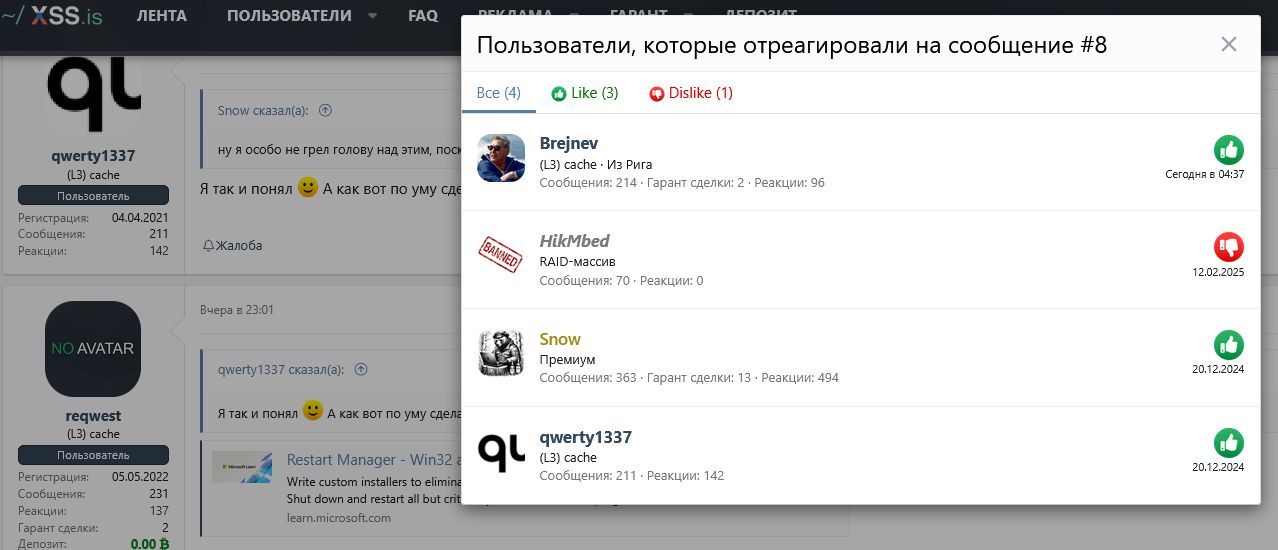The image size is (1278, 550).
Task: Click qwerty1337's avatar in the dialog
Action: [x=501, y=452]
